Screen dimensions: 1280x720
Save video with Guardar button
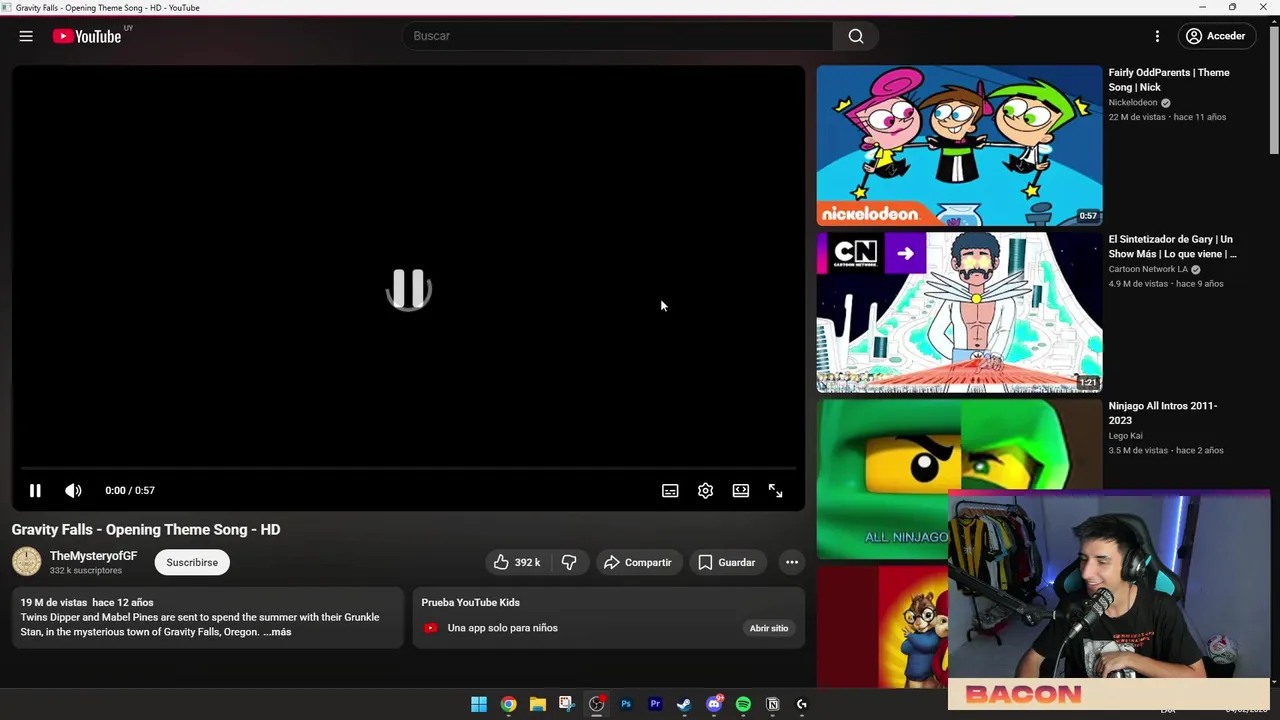[x=727, y=562]
